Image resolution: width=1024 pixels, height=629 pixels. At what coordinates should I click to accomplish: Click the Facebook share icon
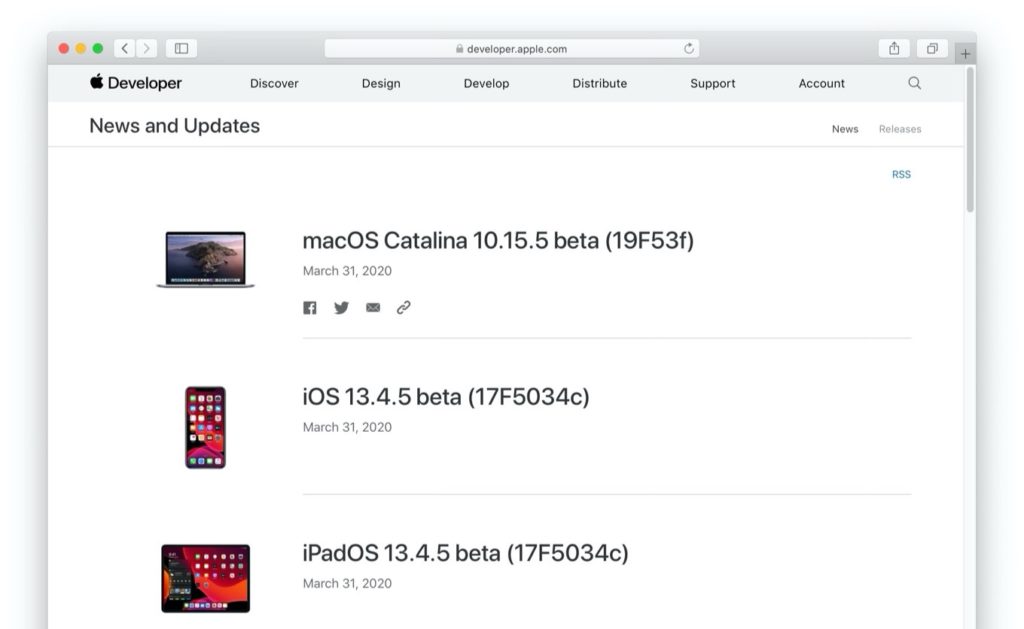click(310, 308)
